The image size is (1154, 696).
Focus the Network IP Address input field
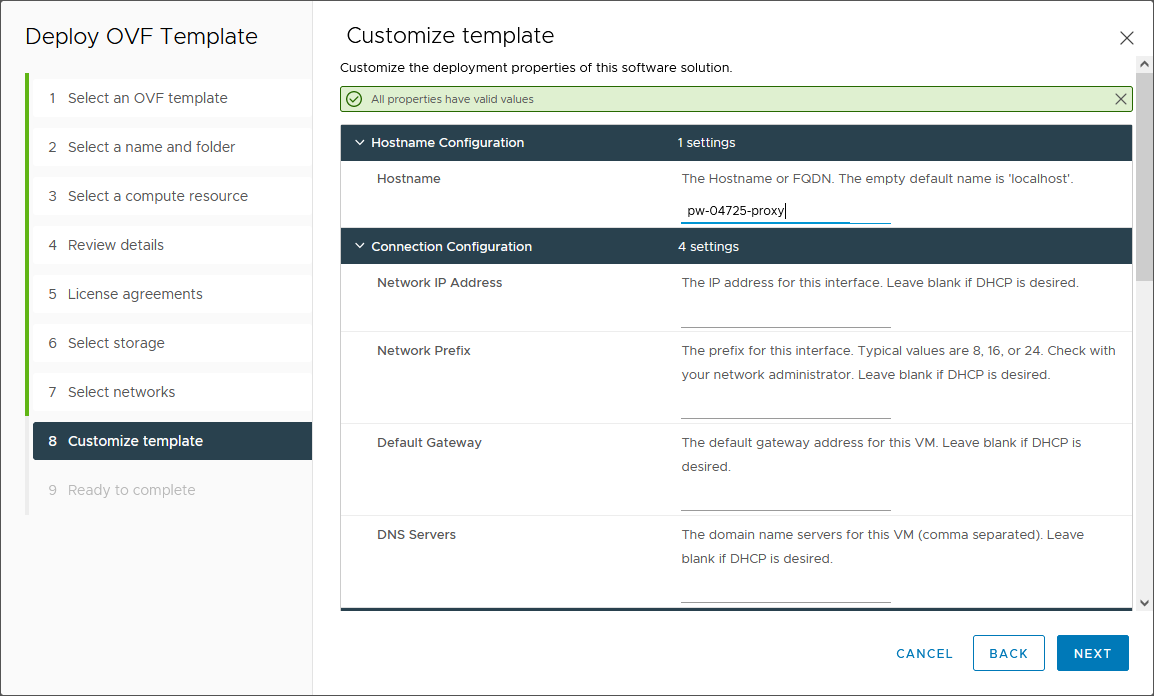(785, 315)
